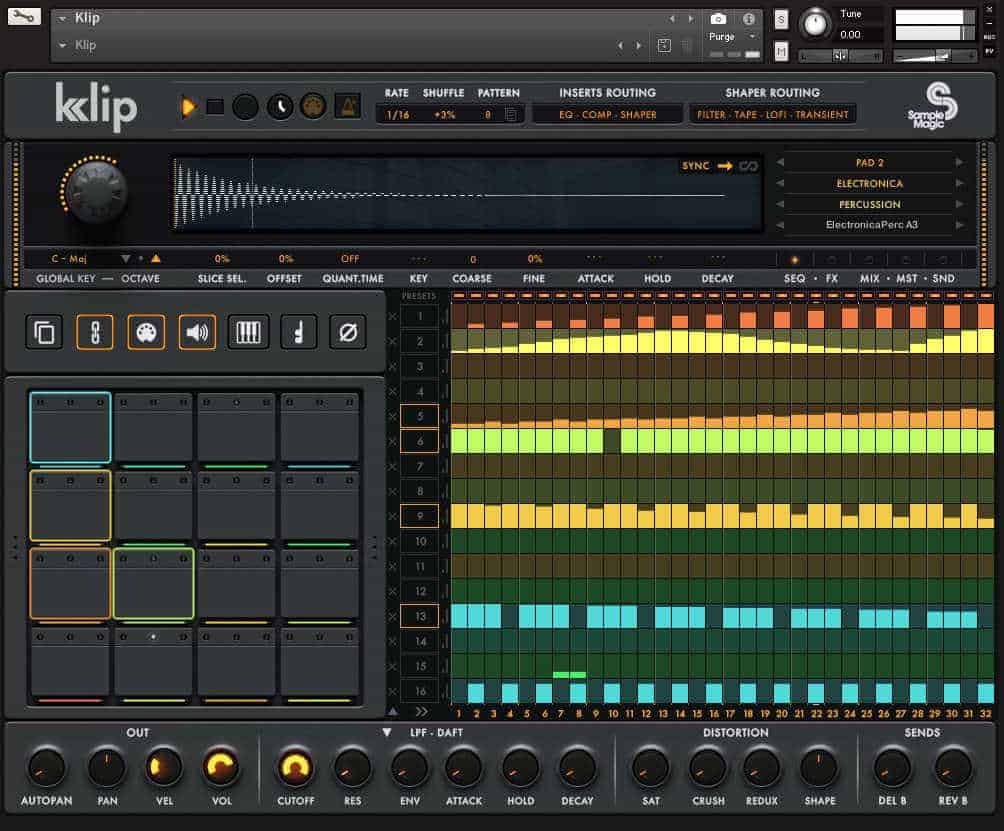Viewport: 1004px width, 831px height.
Task: Click the waveform display
Action: point(466,193)
